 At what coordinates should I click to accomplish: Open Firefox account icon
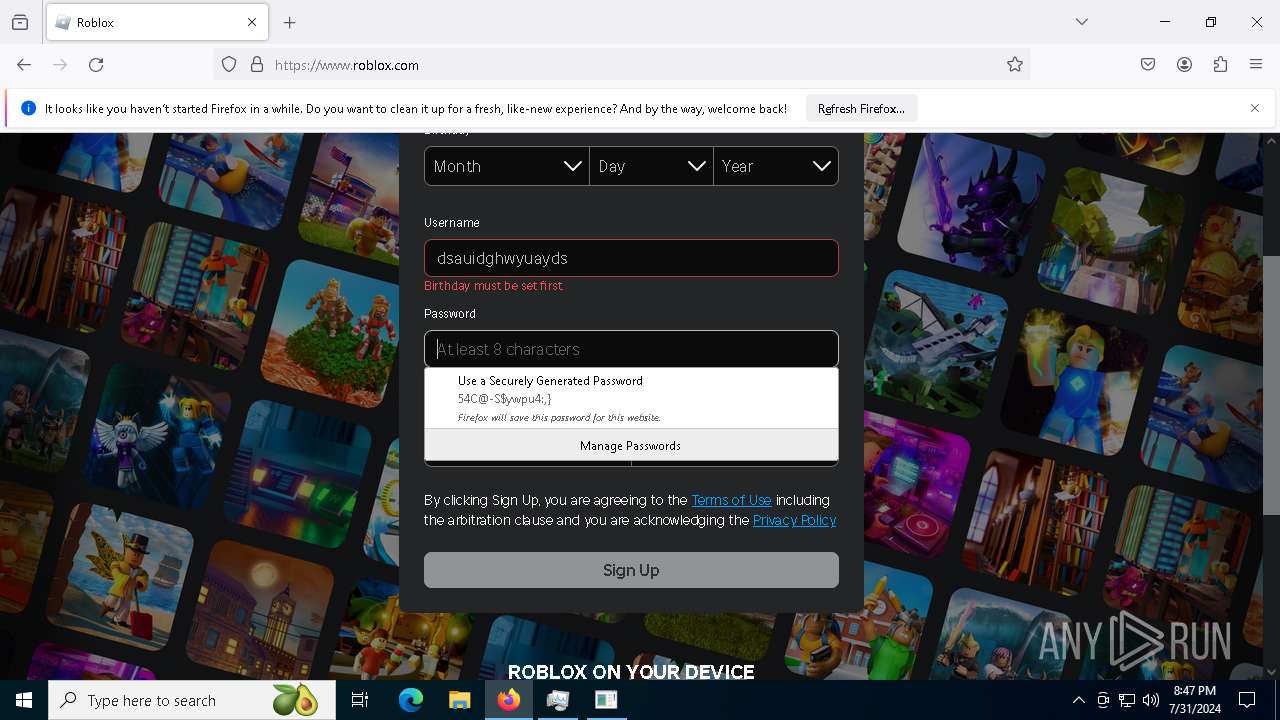coord(1184,65)
